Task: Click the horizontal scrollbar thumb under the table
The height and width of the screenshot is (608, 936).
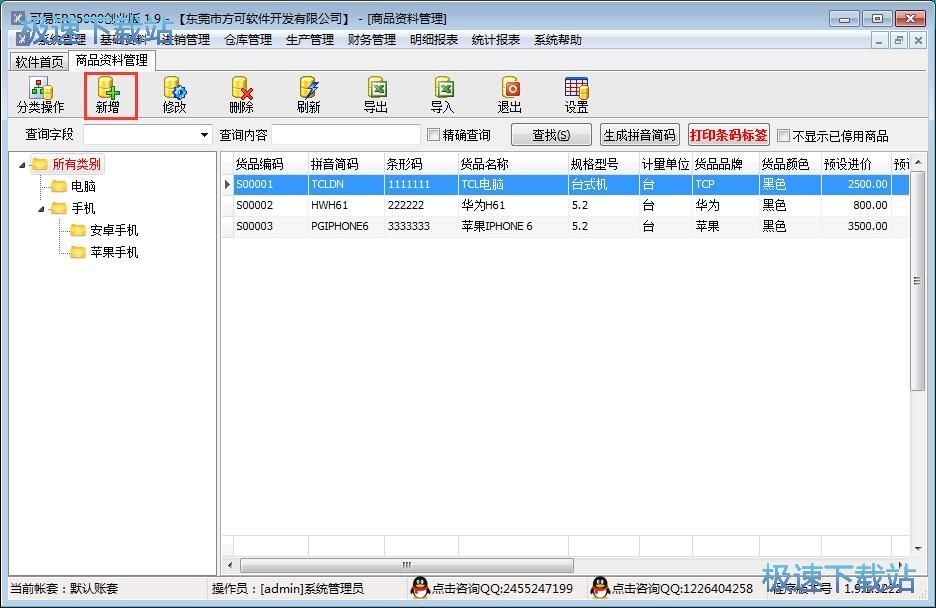Action: 407,564
